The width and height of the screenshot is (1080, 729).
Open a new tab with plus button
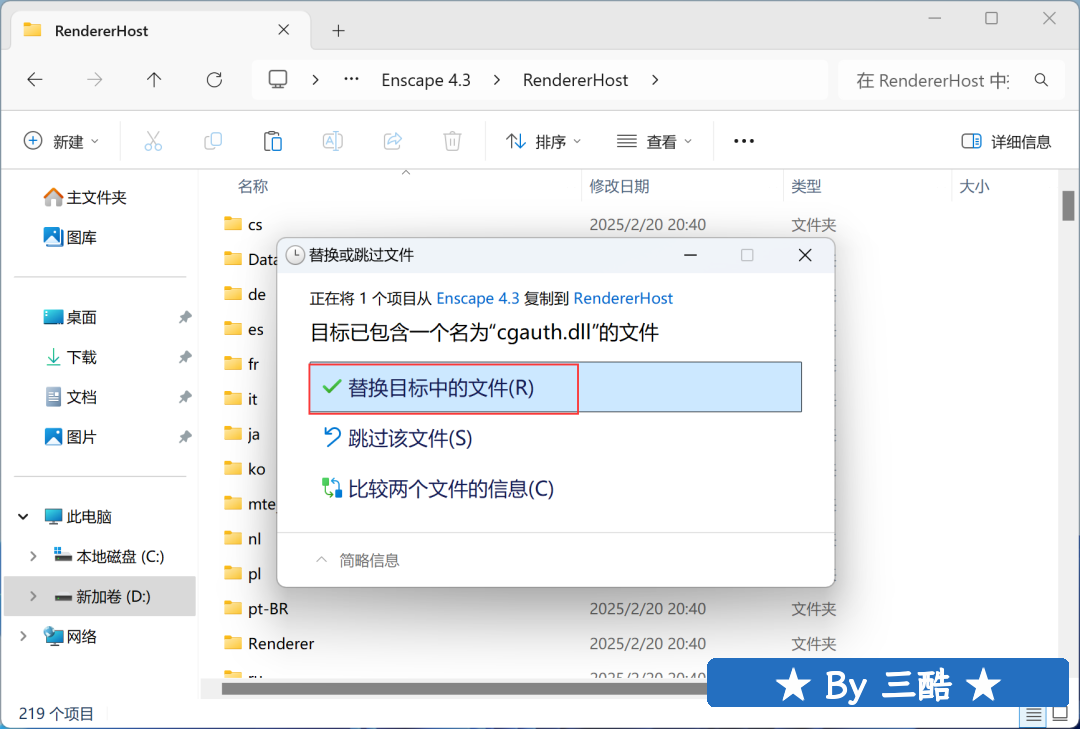coord(338,30)
